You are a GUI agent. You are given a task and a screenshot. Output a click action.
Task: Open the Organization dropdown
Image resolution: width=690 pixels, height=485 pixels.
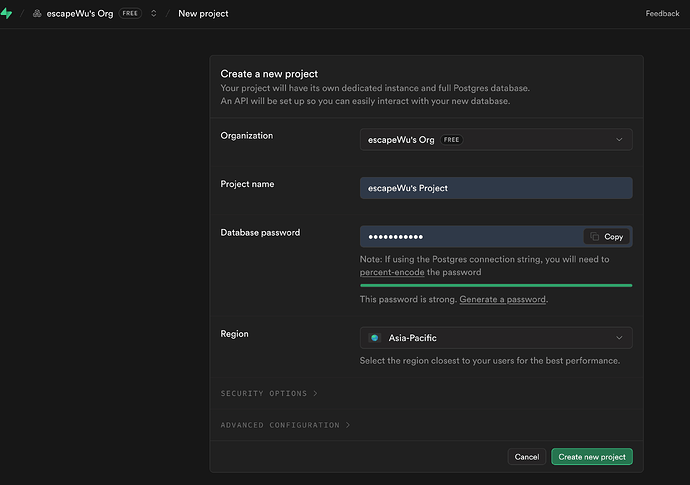click(x=496, y=140)
